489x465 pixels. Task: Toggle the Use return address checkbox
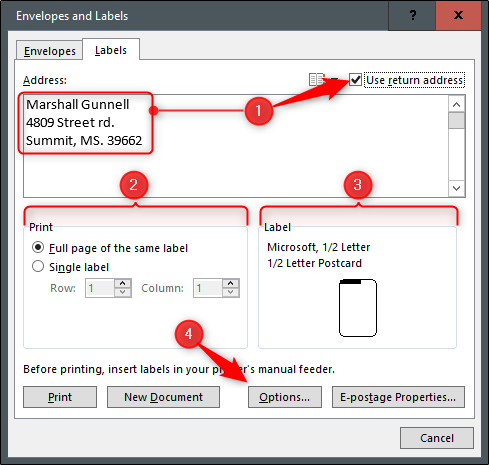pos(355,80)
